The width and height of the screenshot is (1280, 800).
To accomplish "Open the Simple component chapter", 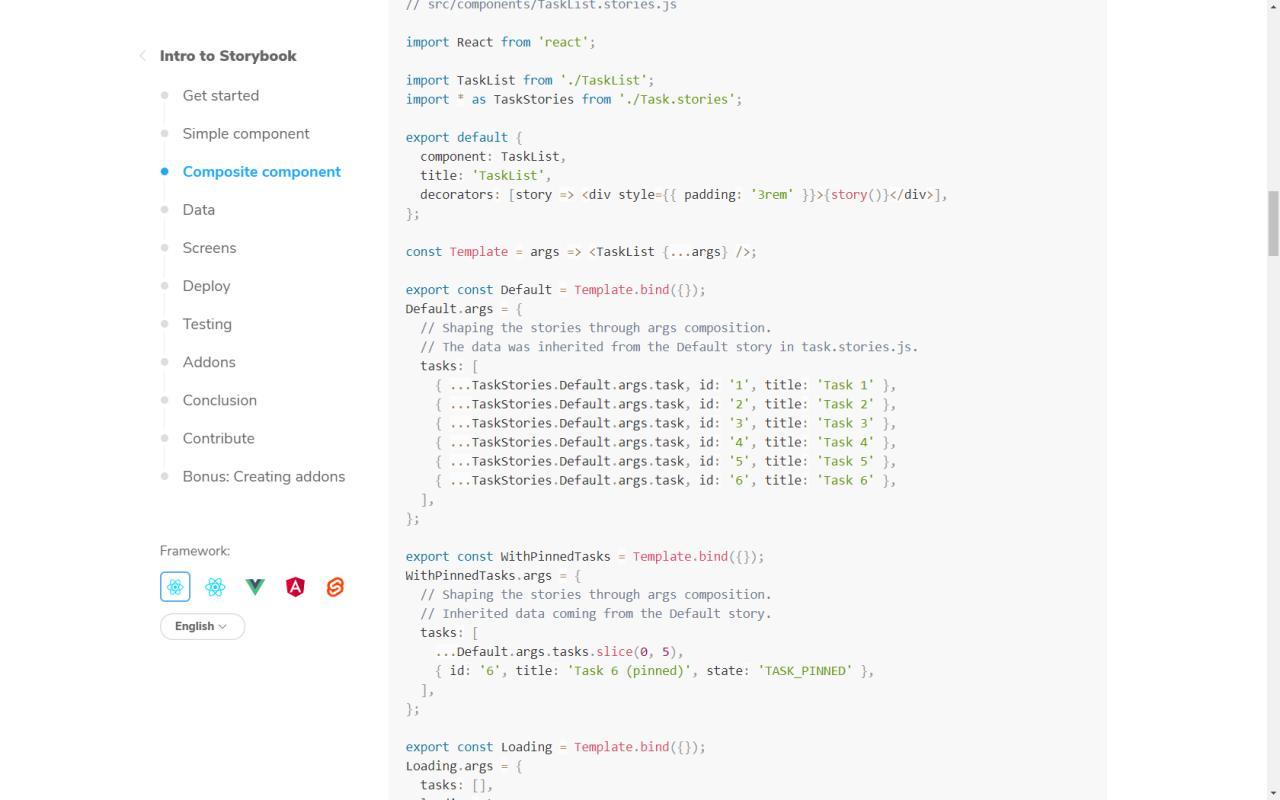I will [245, 134].
